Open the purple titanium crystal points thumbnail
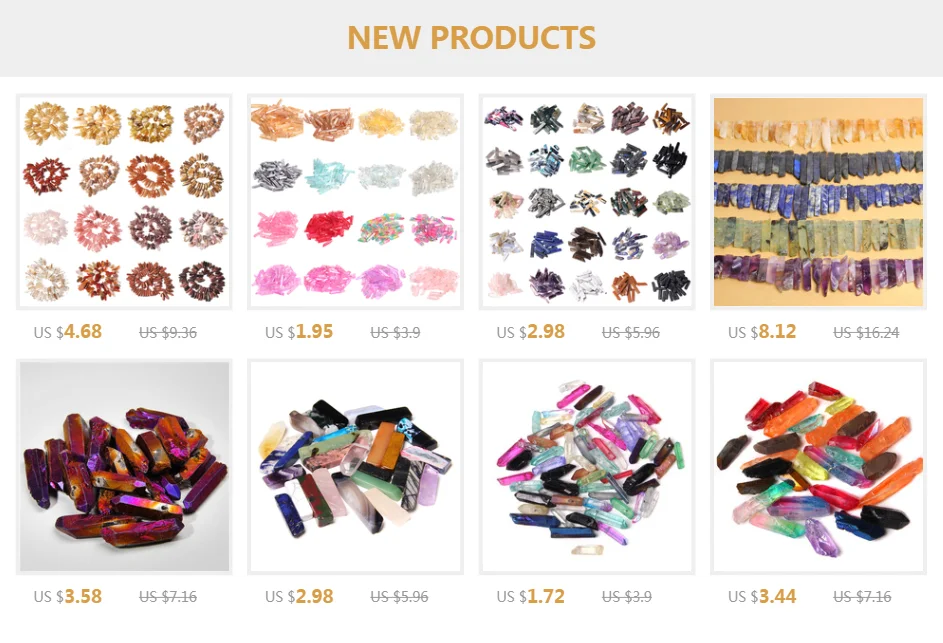The width and height of the screenshot is (943, 643). (x=124, y=467)
